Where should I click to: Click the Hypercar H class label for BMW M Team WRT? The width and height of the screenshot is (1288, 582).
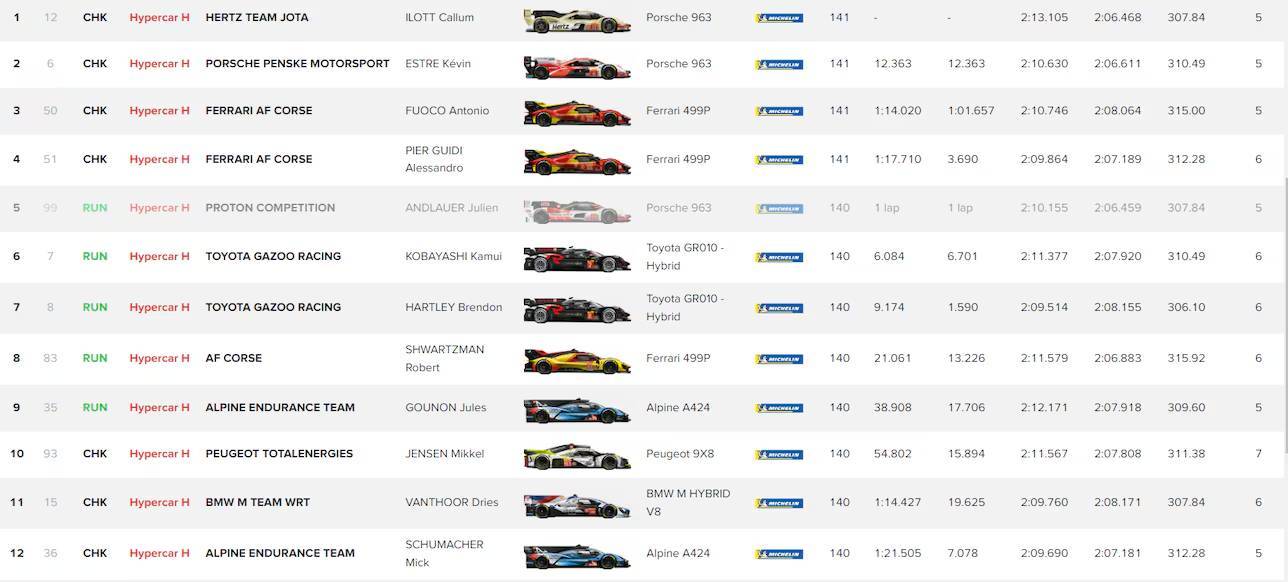click(159, 503)
